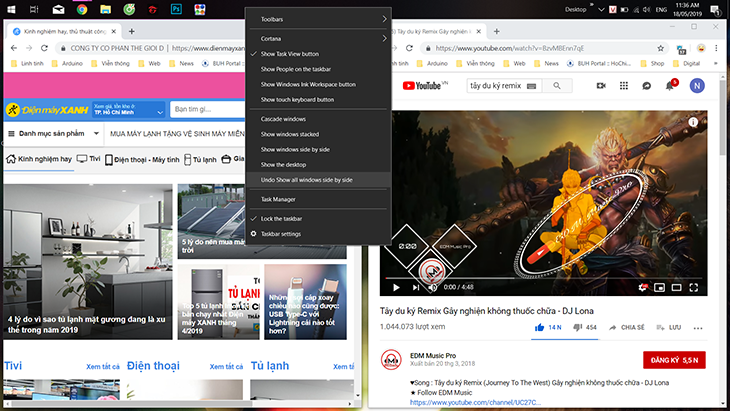
Task: Open YouTube notifications bell
Action: (670, 86)
